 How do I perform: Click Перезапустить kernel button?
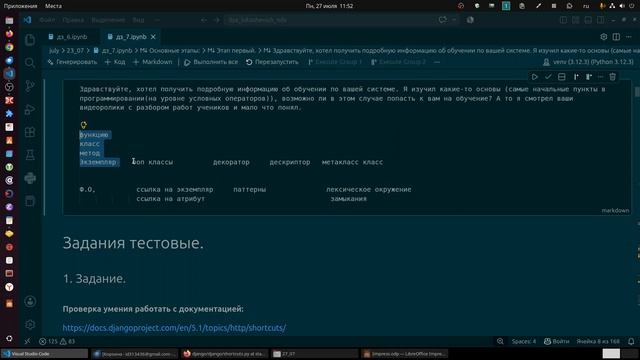tap(272, 62)
